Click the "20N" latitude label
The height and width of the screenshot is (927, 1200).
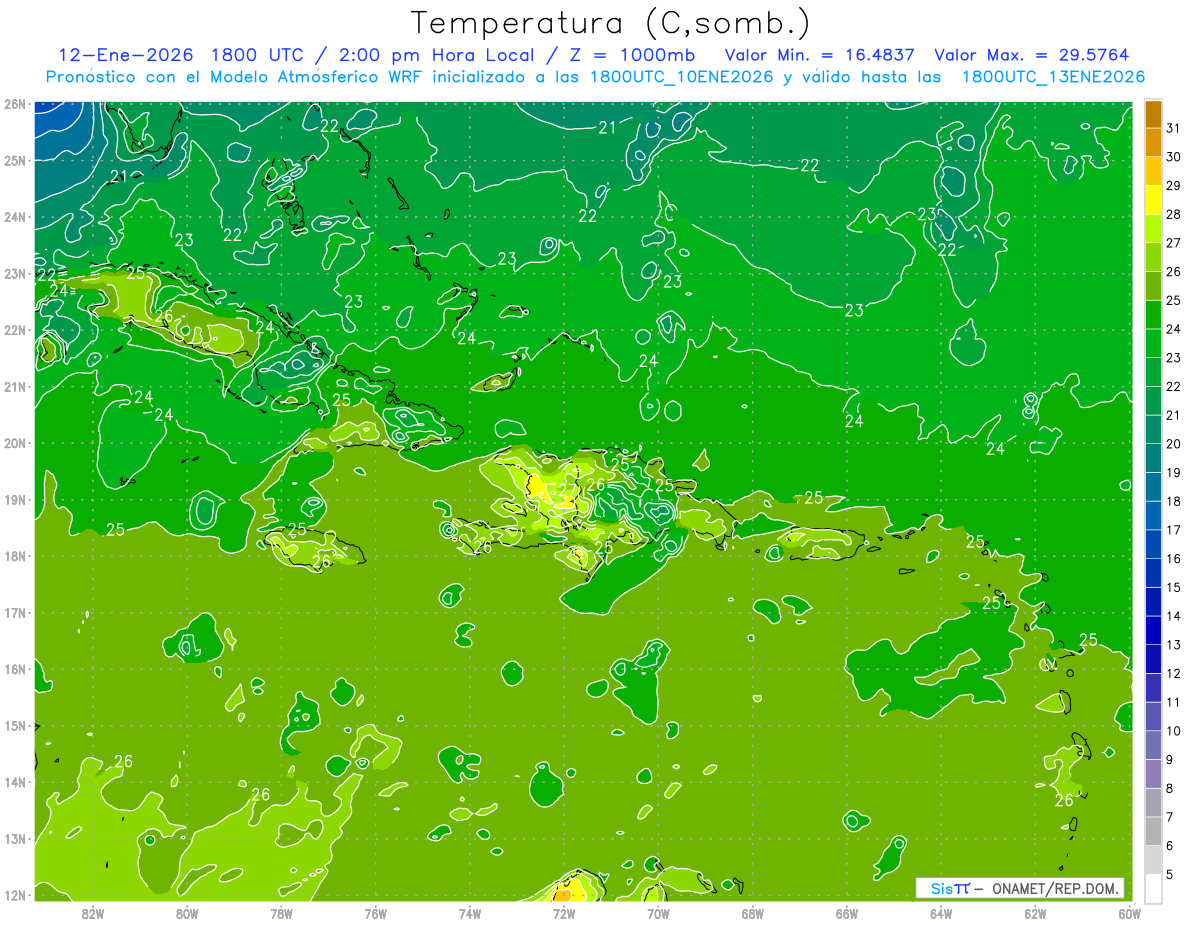pyautogui.click(x=14, y=443)
